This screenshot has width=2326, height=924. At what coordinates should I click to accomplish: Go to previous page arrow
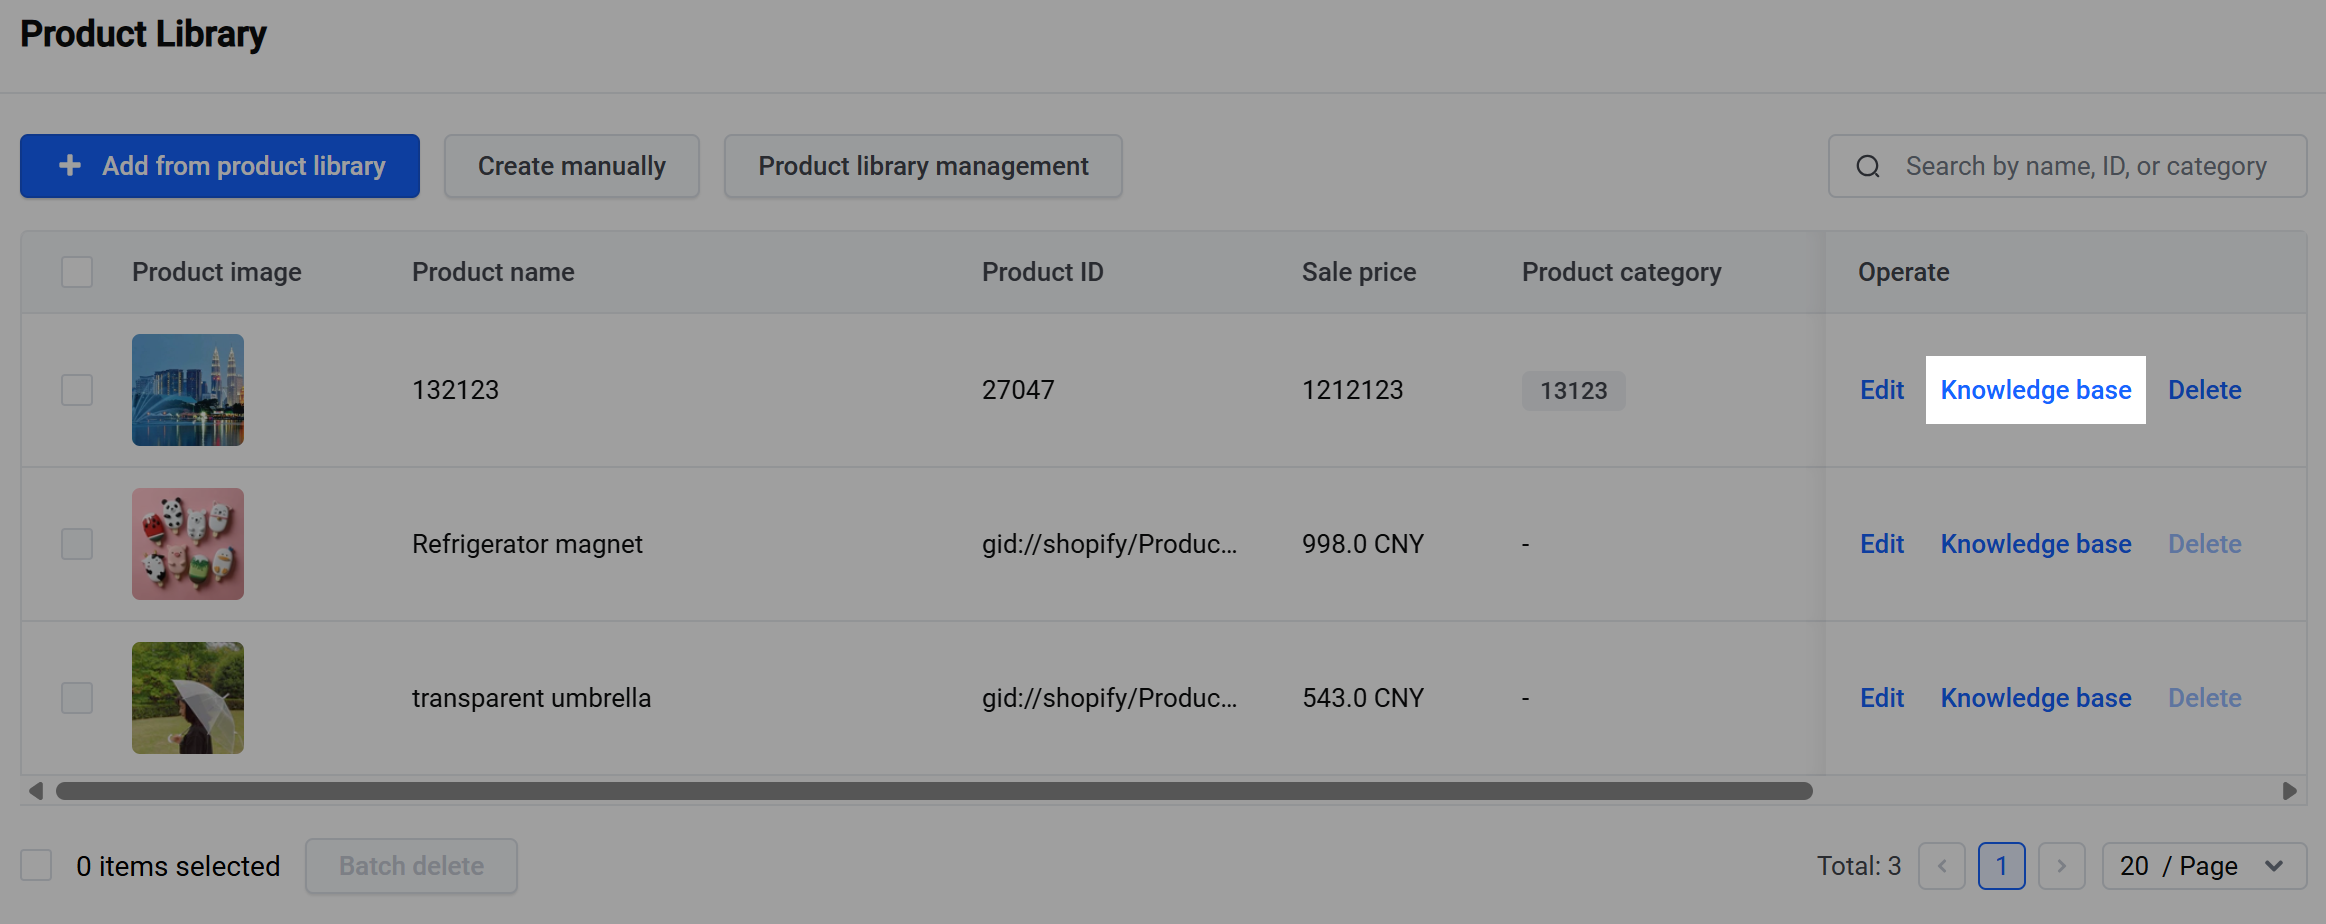tap(1942, 866)
